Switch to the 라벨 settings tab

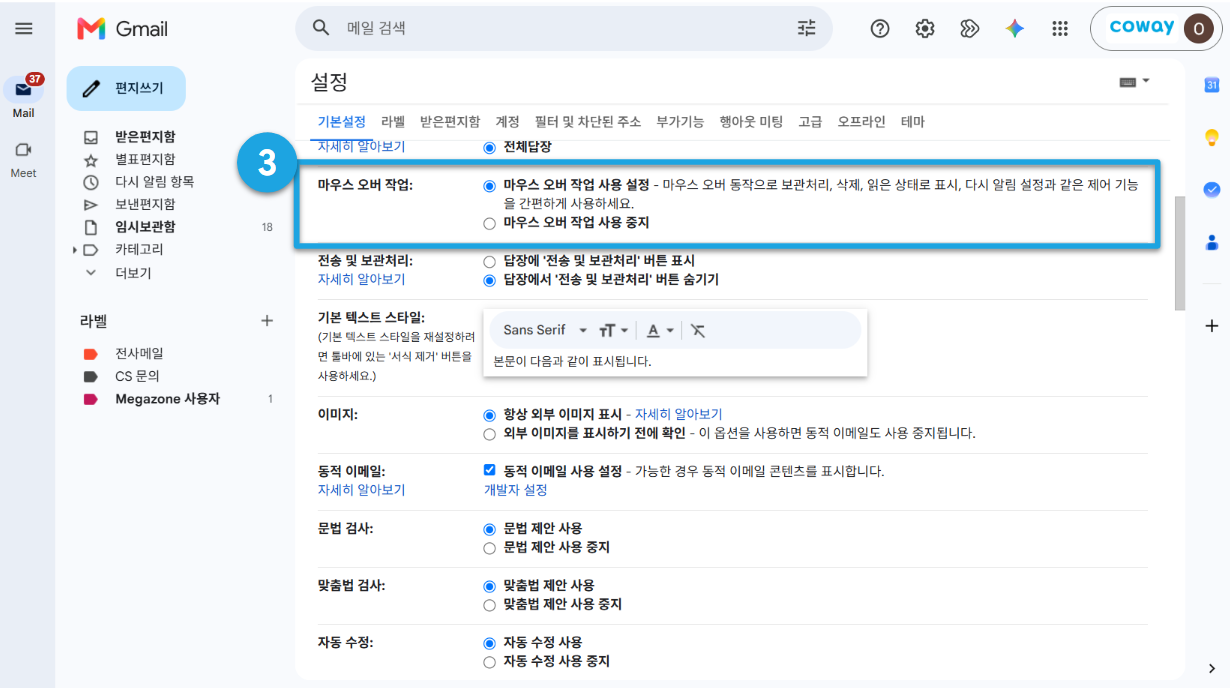coord(393,122)
